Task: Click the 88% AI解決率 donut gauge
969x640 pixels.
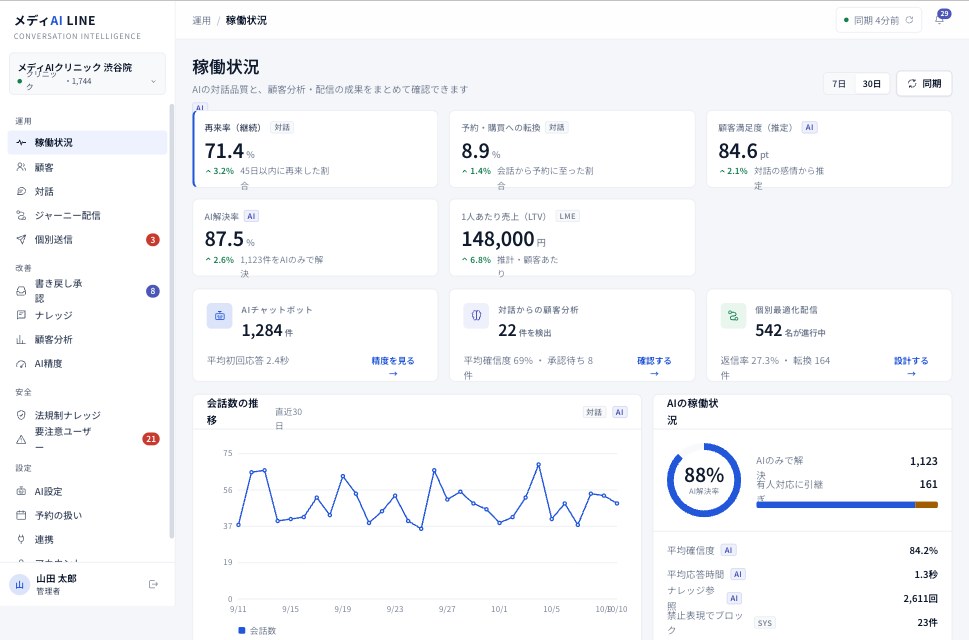Action: click(x=704, y=480)
